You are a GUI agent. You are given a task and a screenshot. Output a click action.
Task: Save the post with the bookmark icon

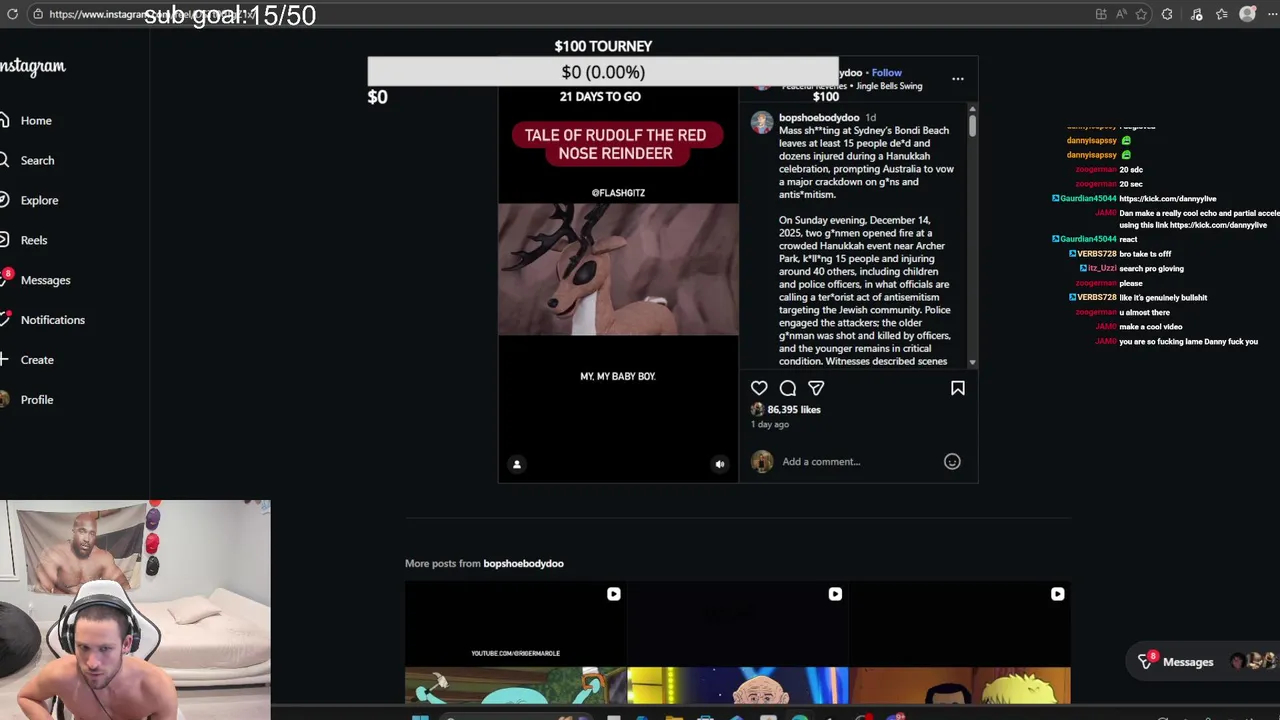point(958,388)
